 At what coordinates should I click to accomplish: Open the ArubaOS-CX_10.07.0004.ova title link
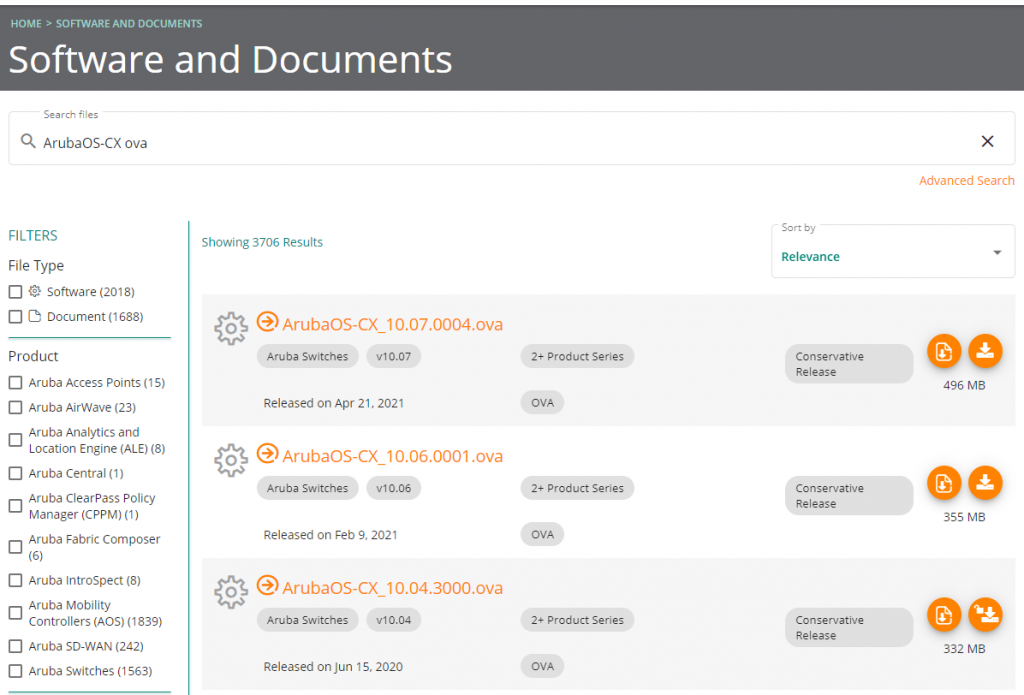click(x=392, y=325)
